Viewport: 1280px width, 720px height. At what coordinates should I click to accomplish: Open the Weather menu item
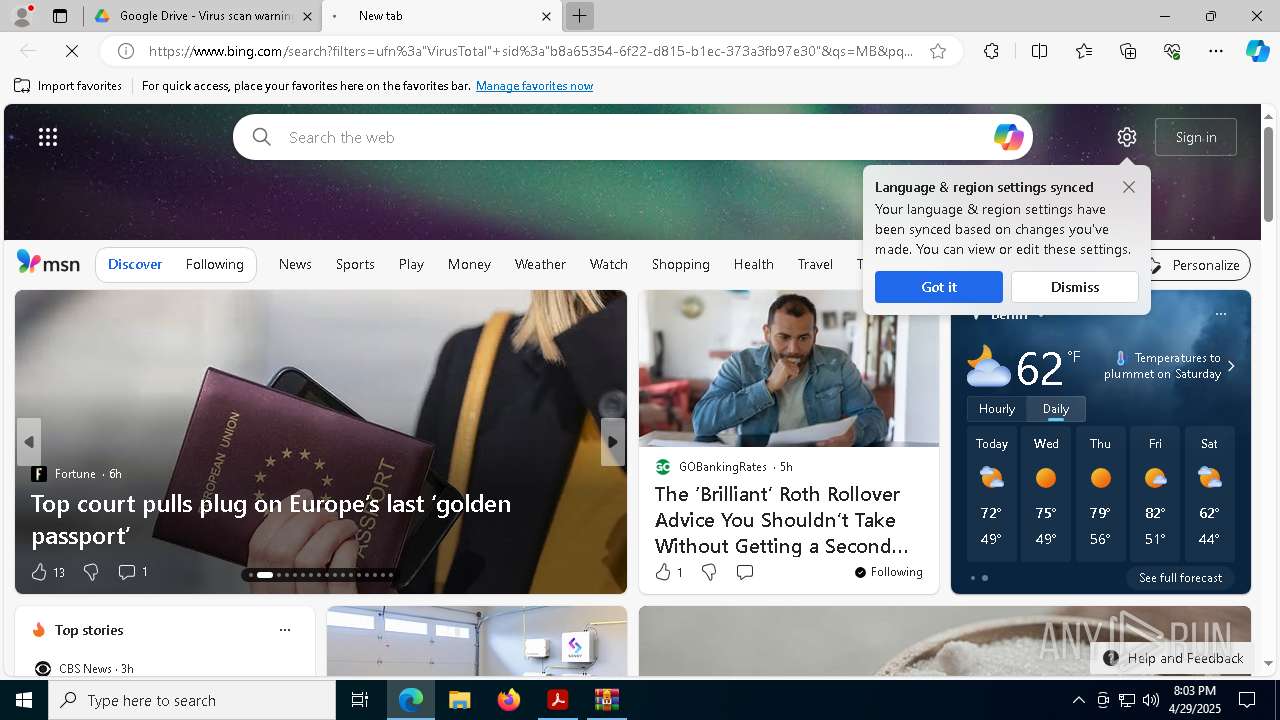pyautogui.click(x=540, y=264)
